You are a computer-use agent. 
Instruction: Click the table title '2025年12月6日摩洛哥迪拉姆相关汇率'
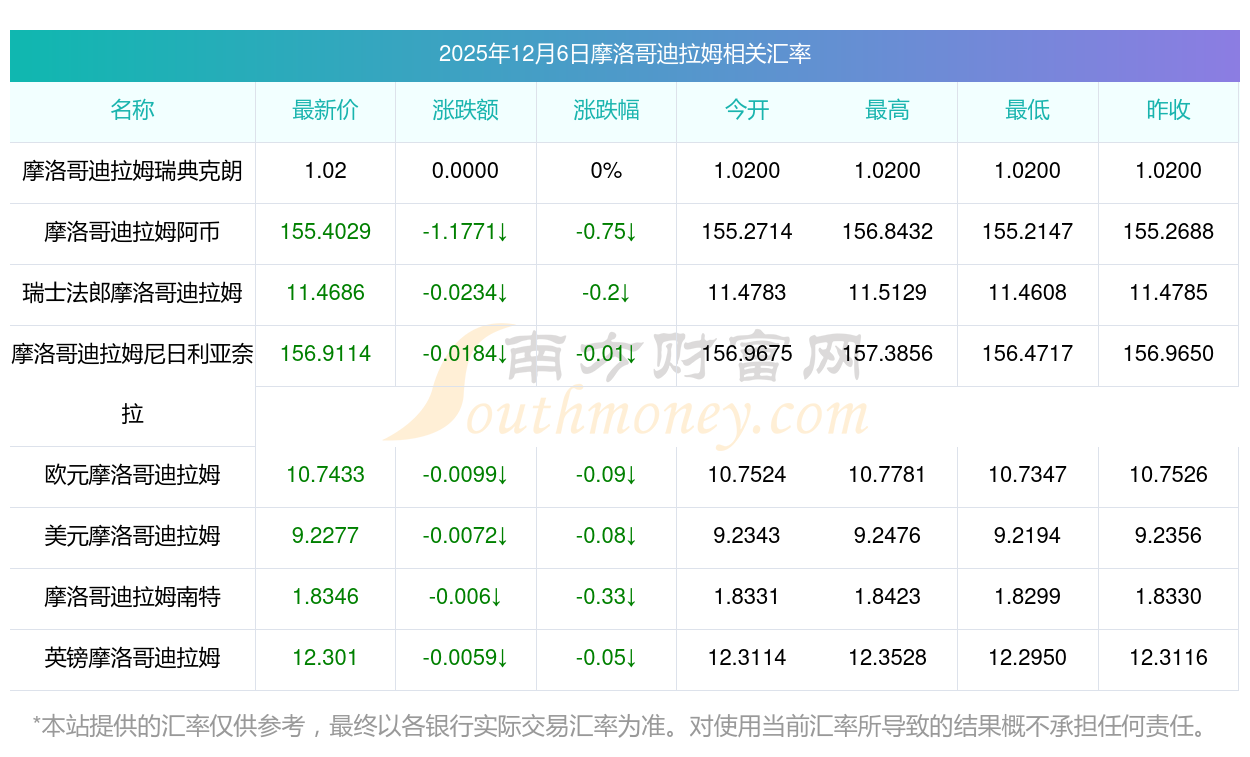(625, 54)
